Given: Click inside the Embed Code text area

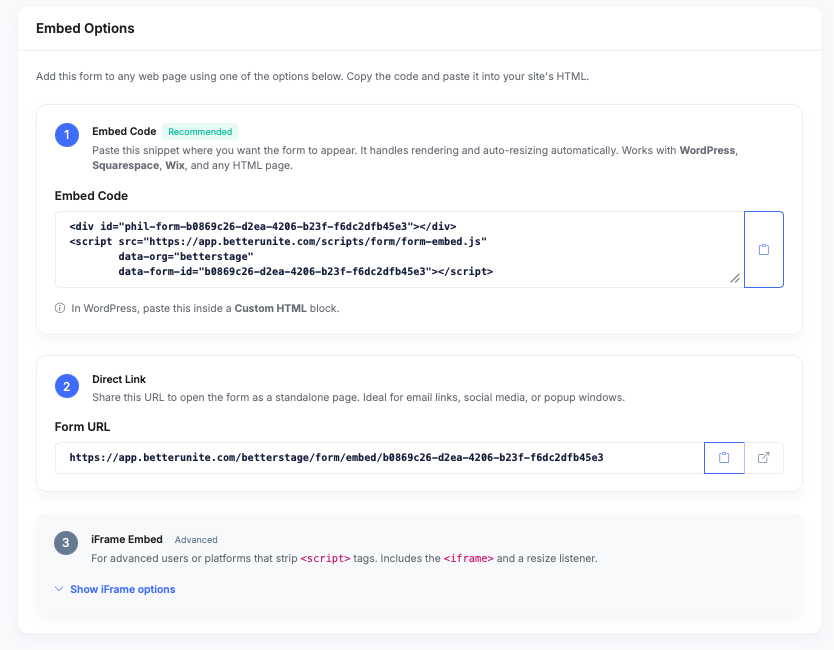Looking at the screenshot, I should 399,249.
